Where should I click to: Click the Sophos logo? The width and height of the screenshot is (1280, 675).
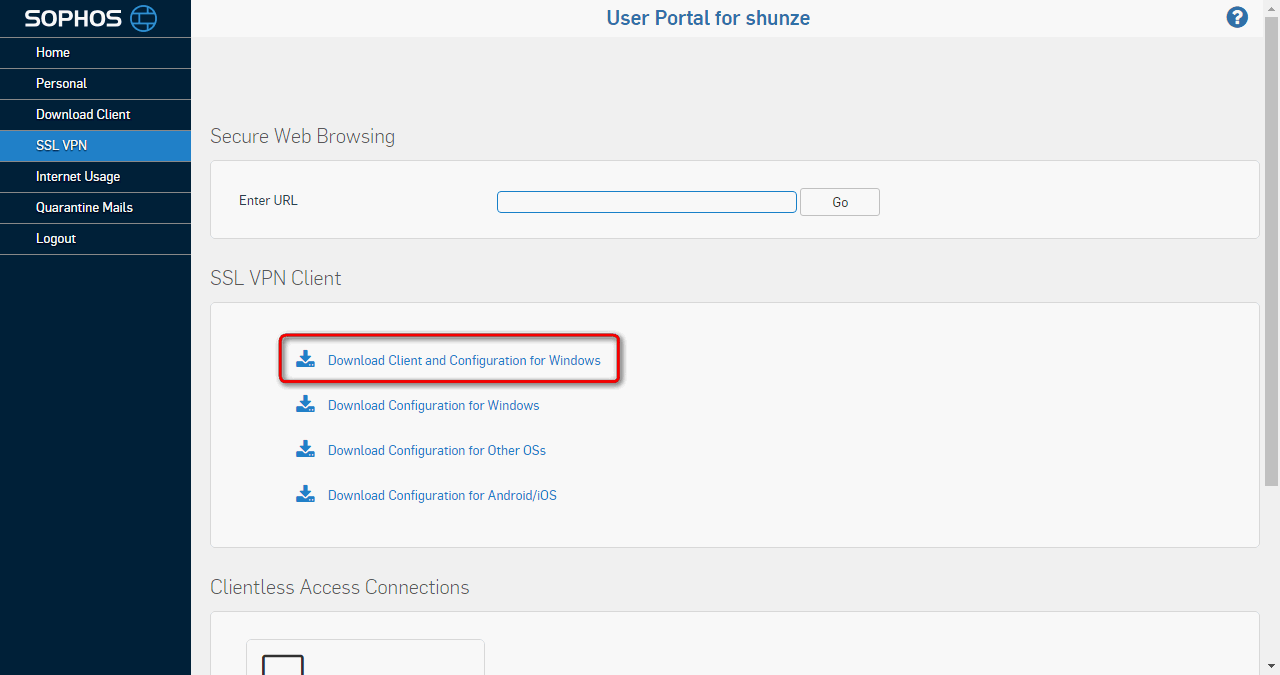coord(91,18)
